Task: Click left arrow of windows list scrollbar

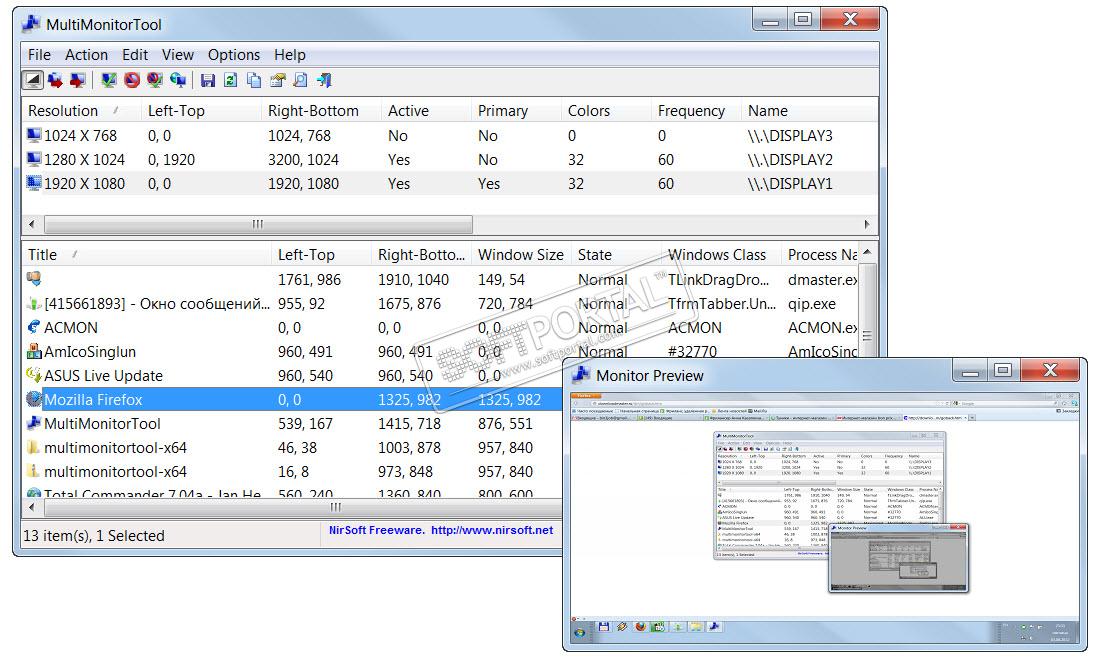Action: (31, 507)
